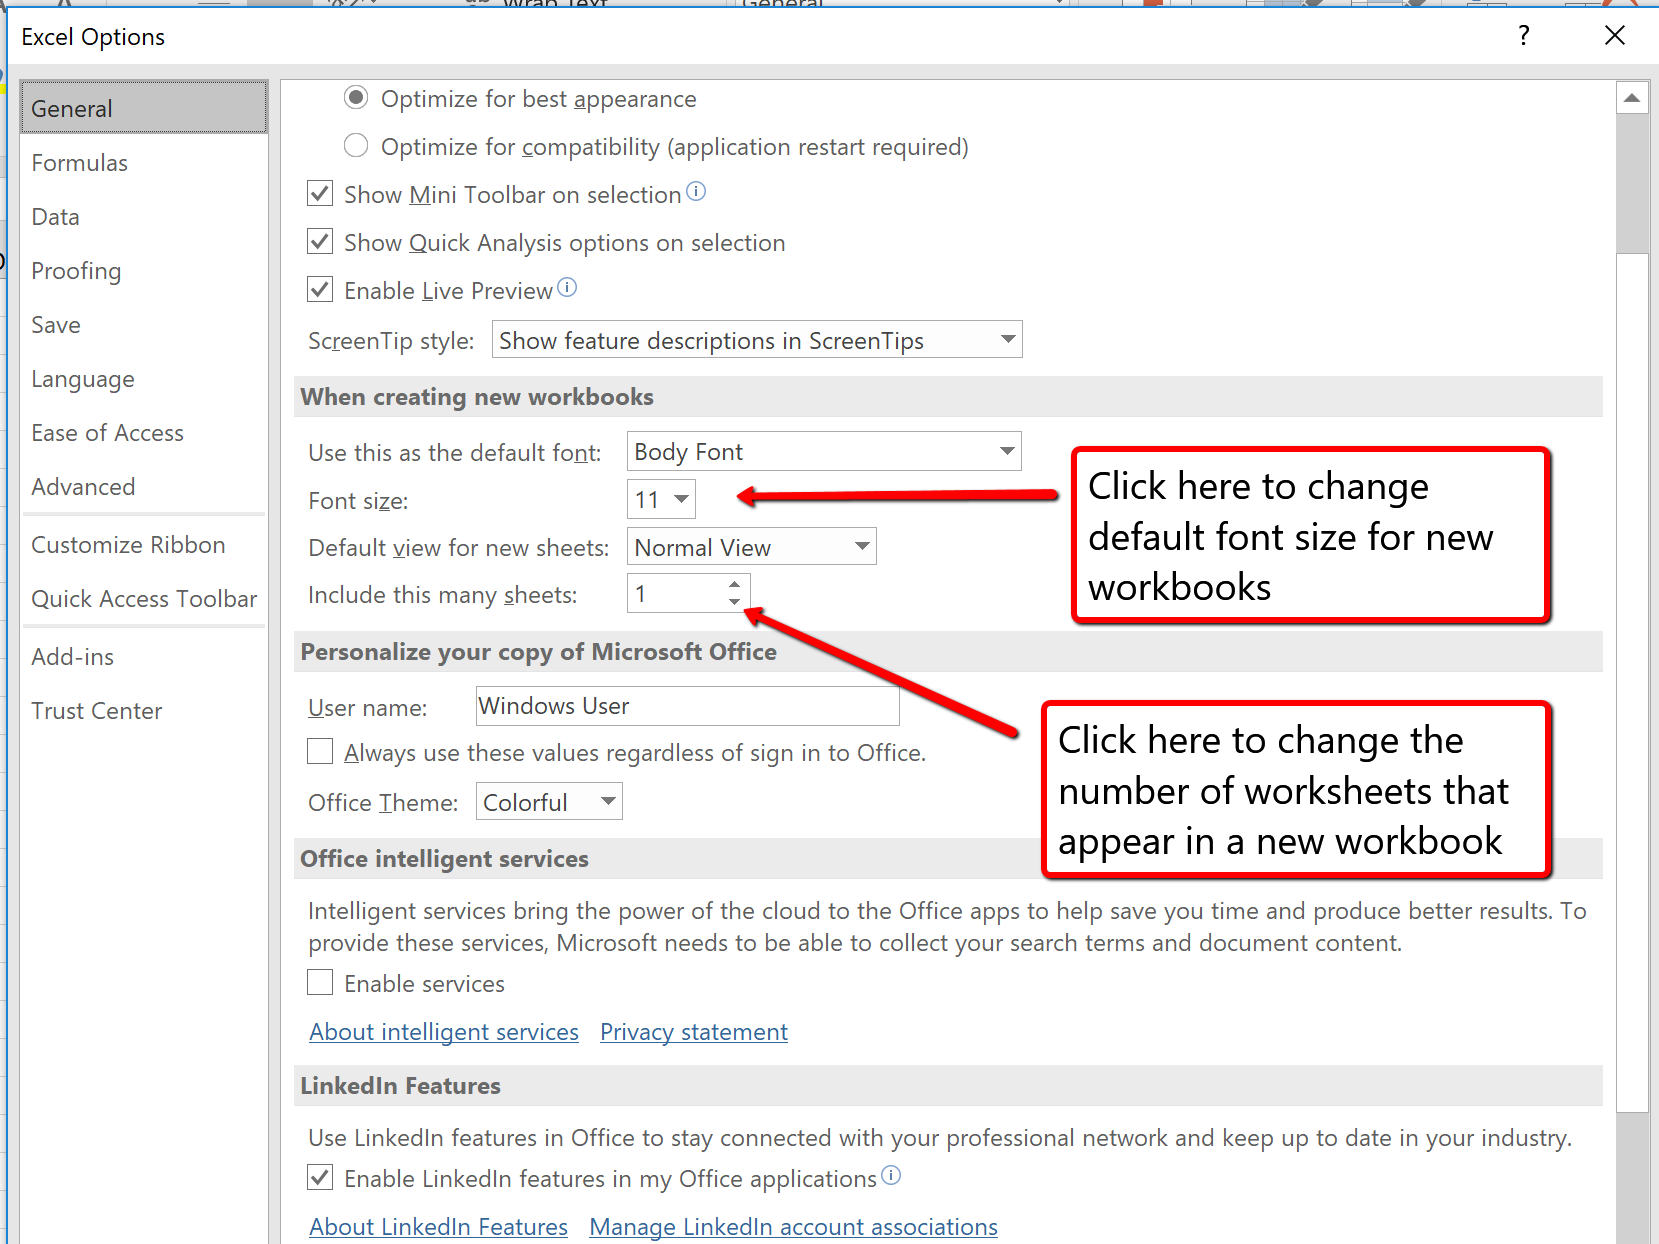Screen dimensions: 1659x1244
Task: Open the ScreenTip style dropdown
Action: (x=757, y=340)
